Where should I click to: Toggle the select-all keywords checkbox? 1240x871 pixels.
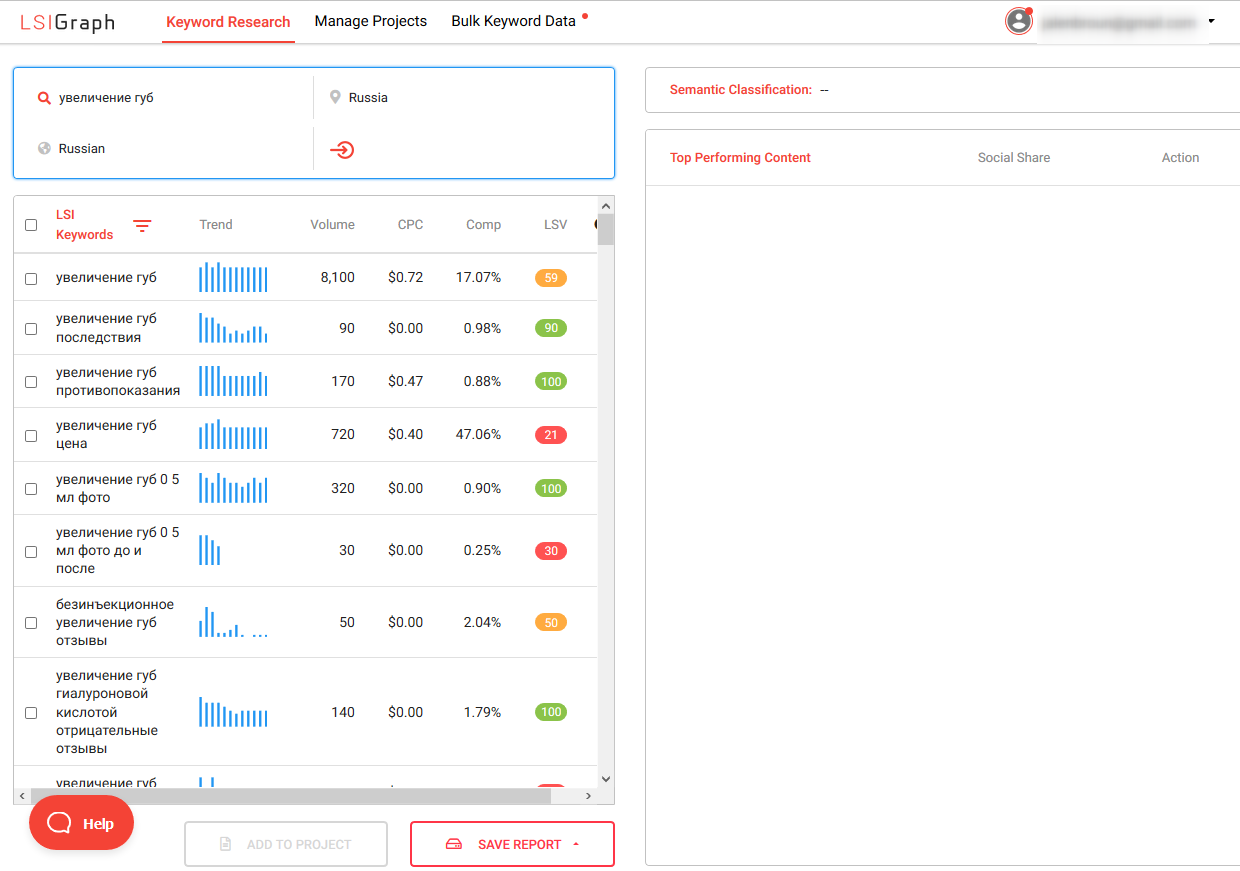click(31, 225)
